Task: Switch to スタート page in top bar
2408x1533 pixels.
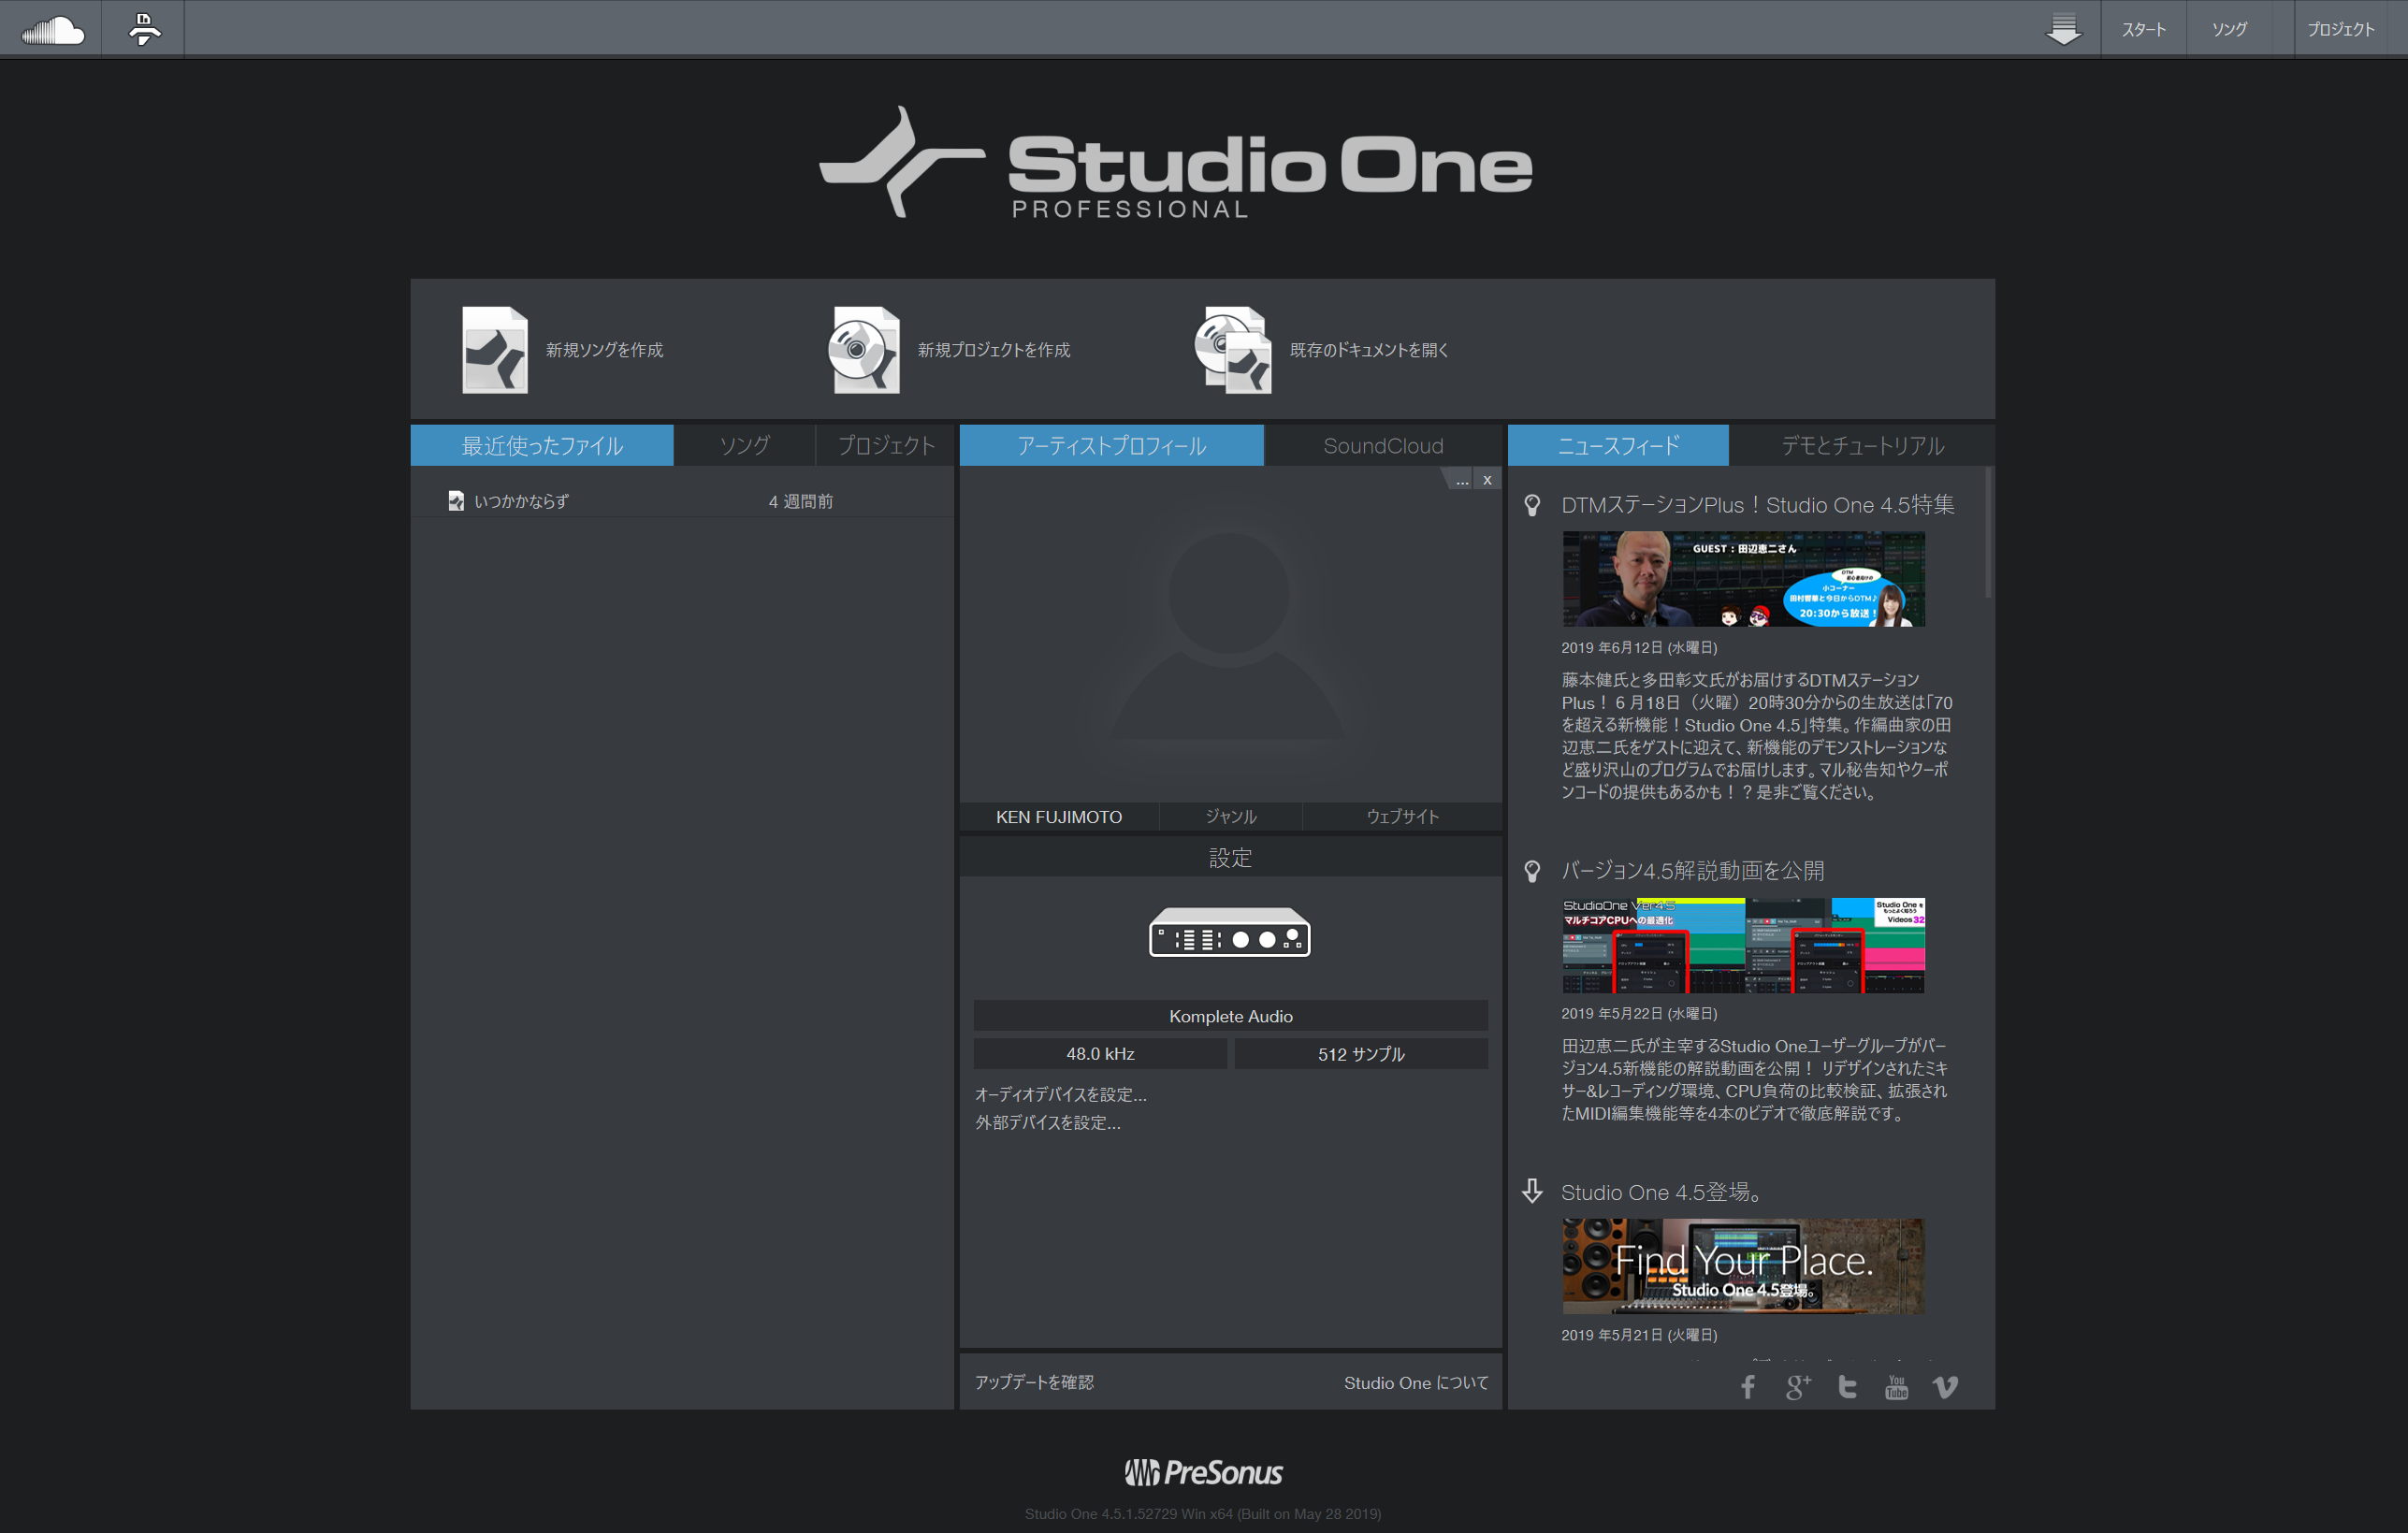Action: (x=2143, y=29)
